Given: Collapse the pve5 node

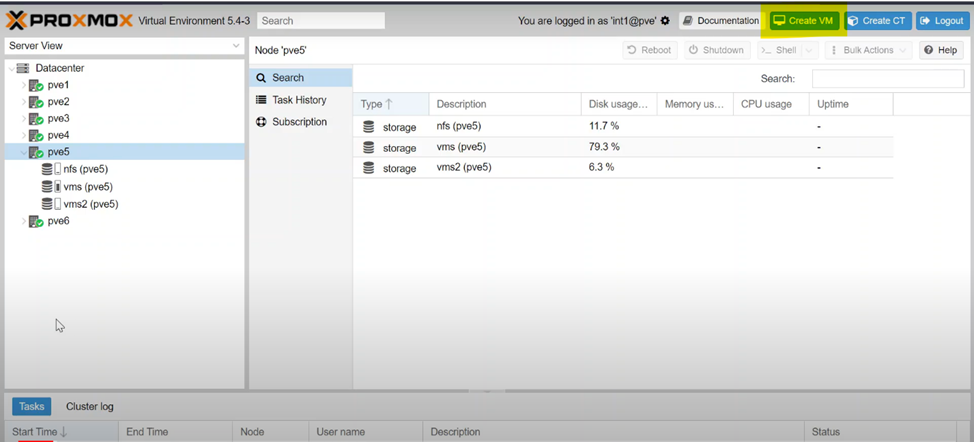Looking at the screenshot, I should coord(24,152).
